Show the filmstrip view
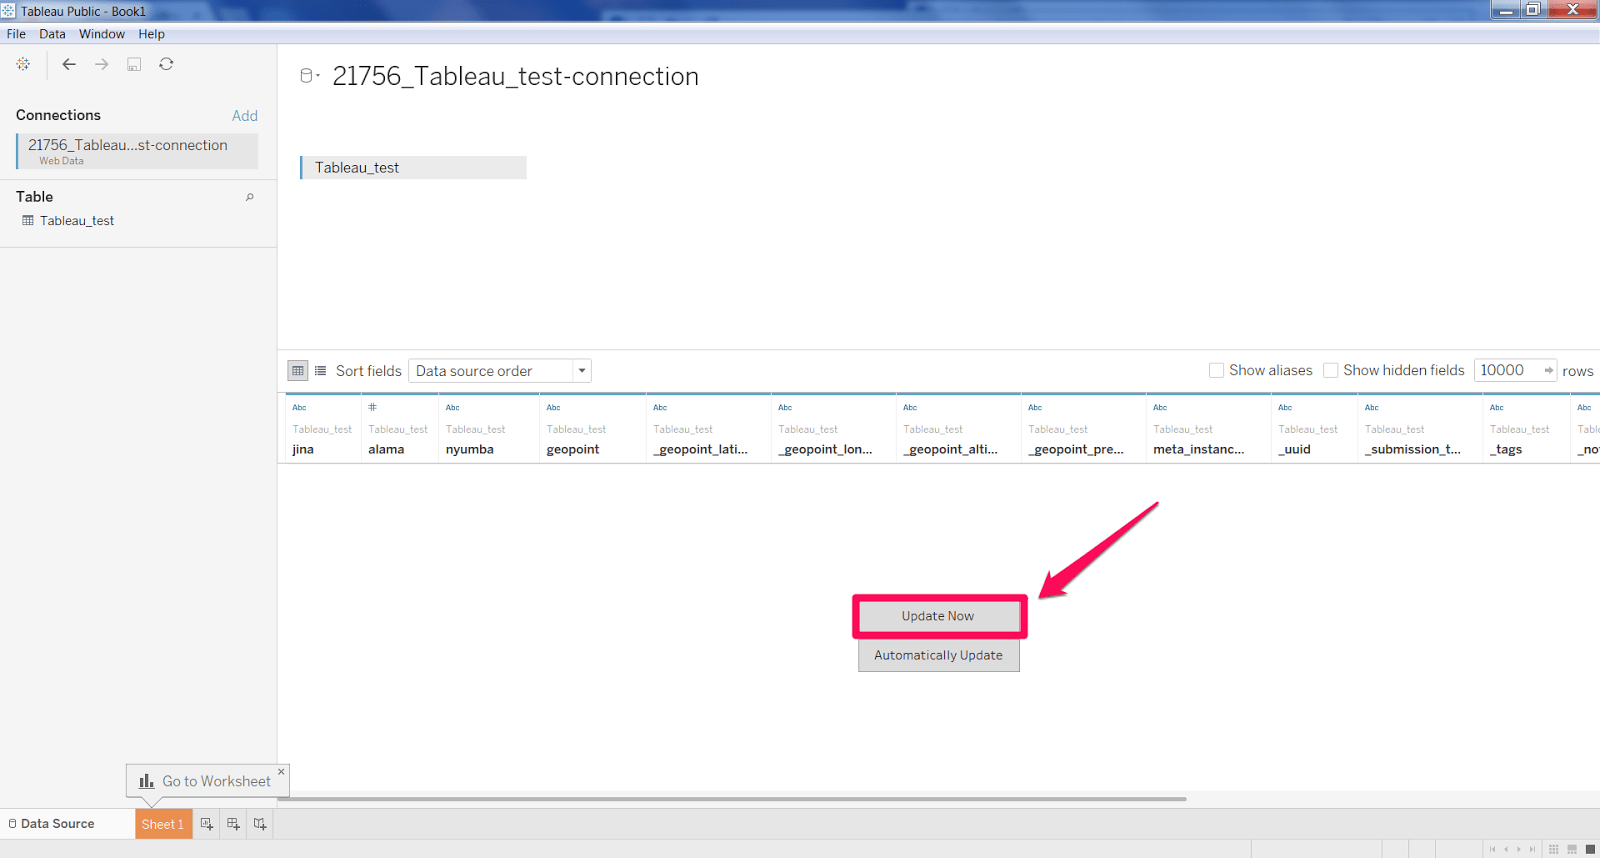1600x858 pixels. (x=1572, y=849)
